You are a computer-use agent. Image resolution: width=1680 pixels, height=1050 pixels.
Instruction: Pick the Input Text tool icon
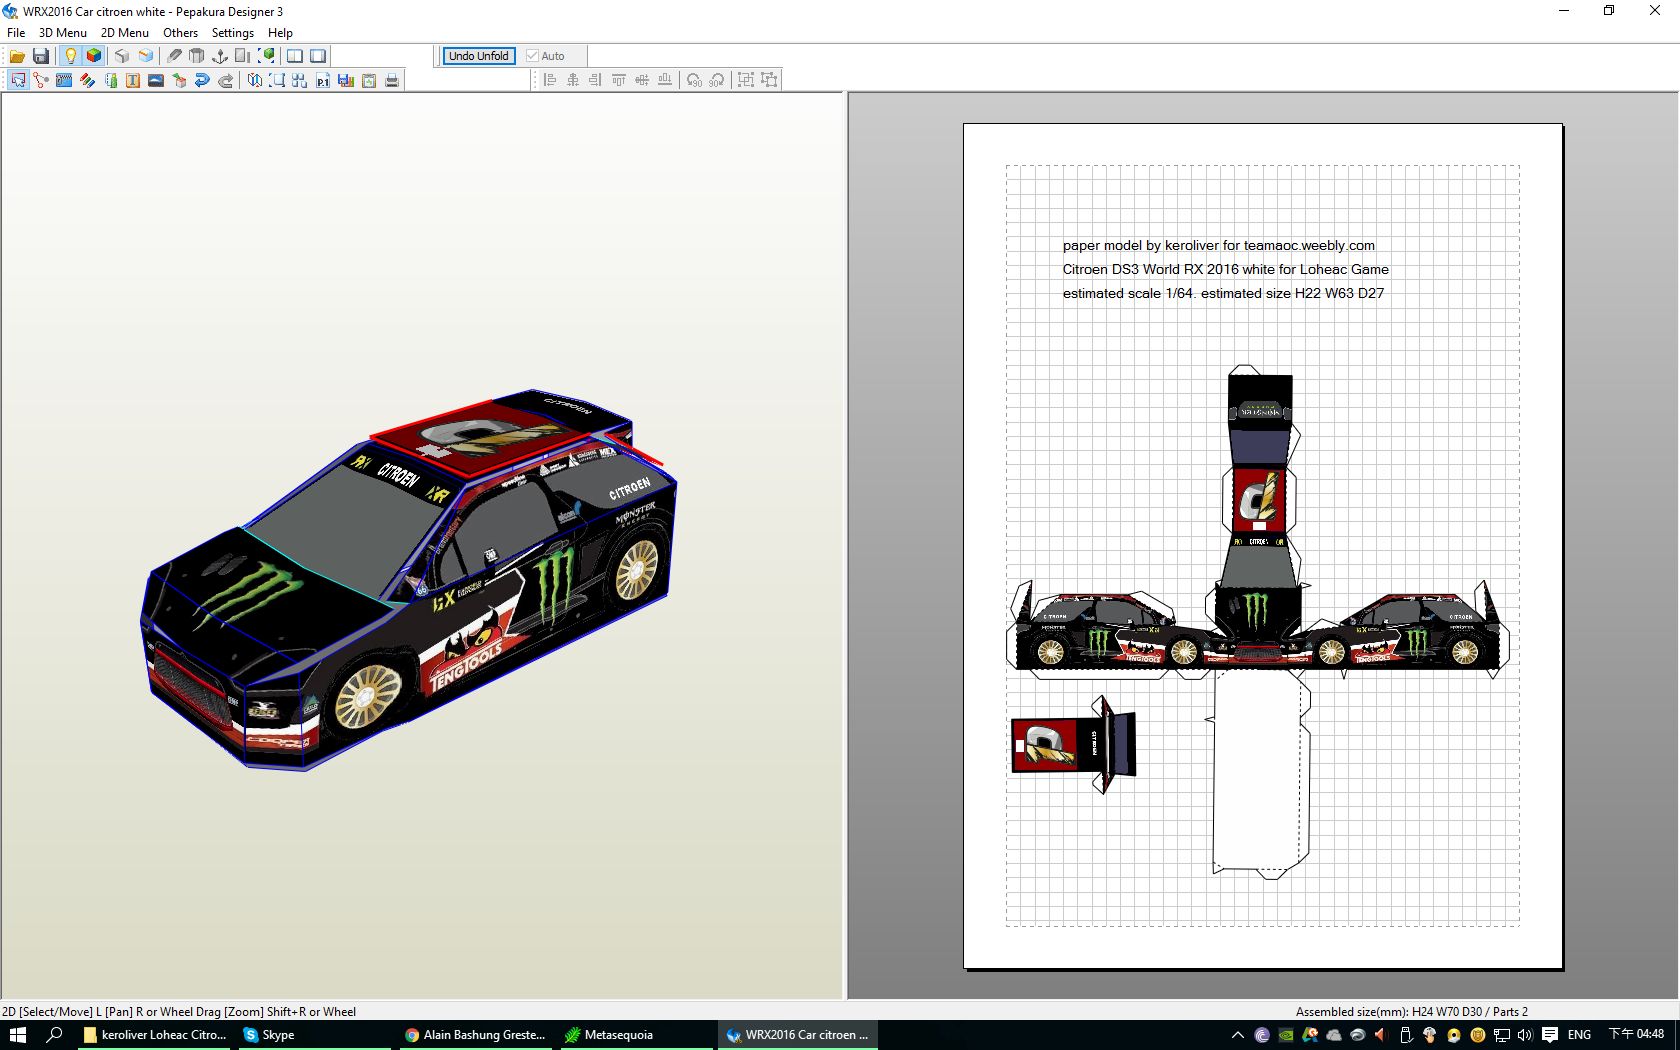[x=133, y=80]
